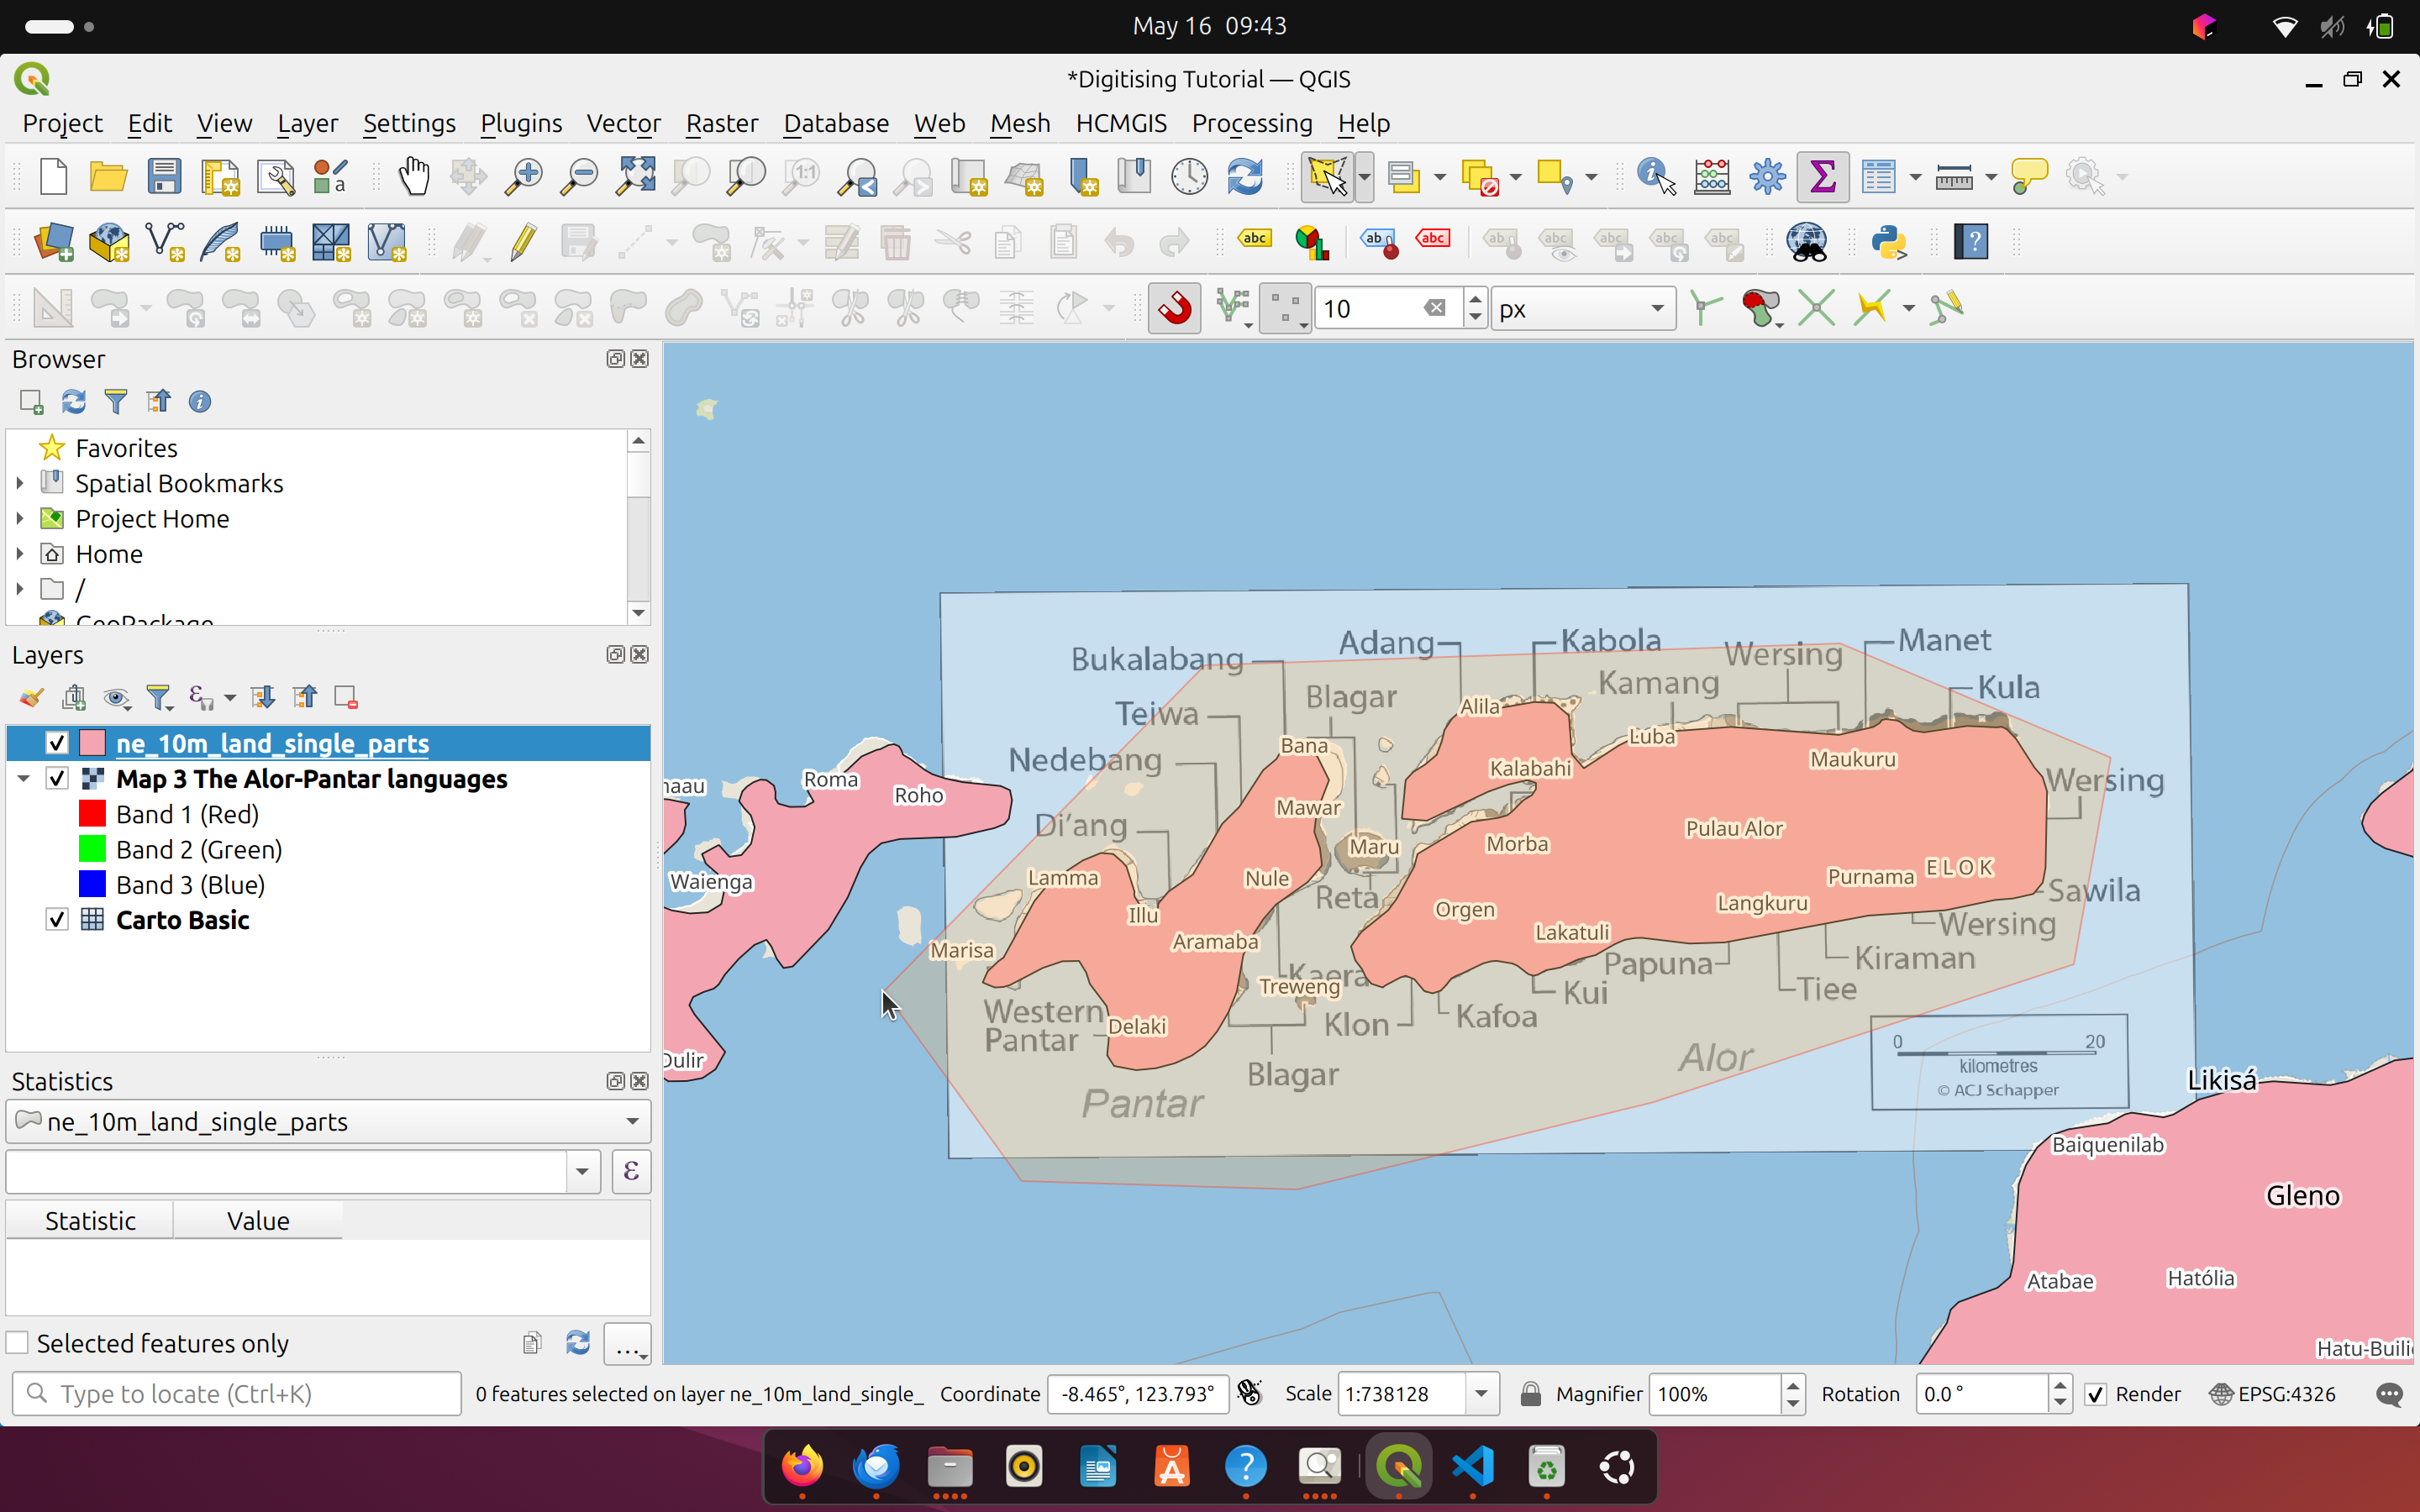The width and height of the screenshot is (2420, 1512).
Task: Open the Scale dropdown
Action: click(1481, 1393)
